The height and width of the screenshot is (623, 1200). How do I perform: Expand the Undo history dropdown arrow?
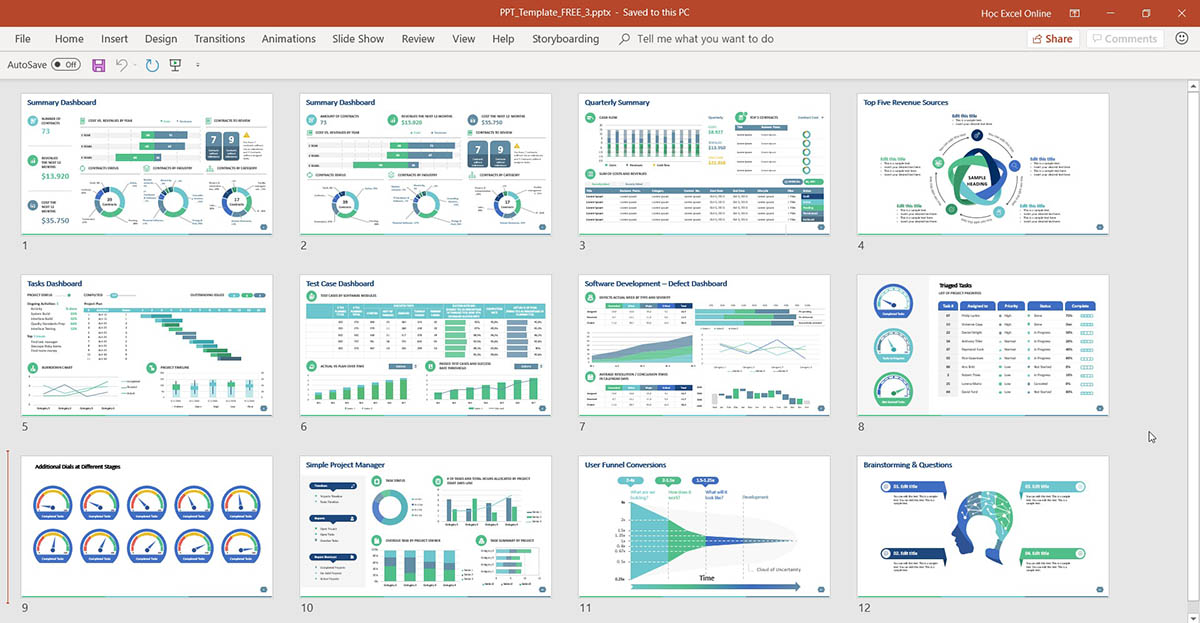coord(135,64)
